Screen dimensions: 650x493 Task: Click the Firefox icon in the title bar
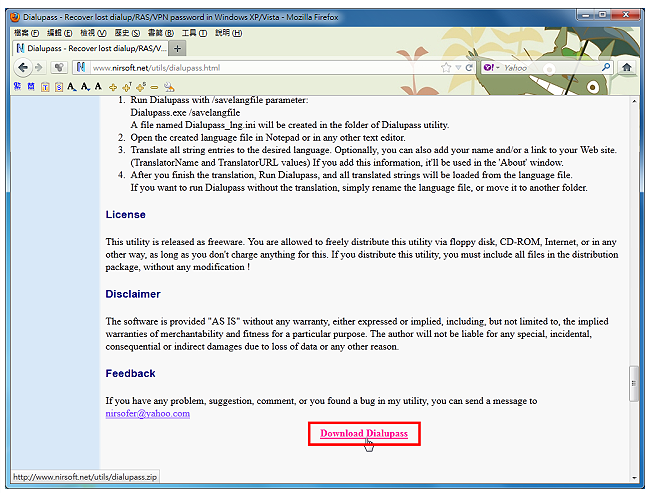pyautogui.click(x=15, y=17)
